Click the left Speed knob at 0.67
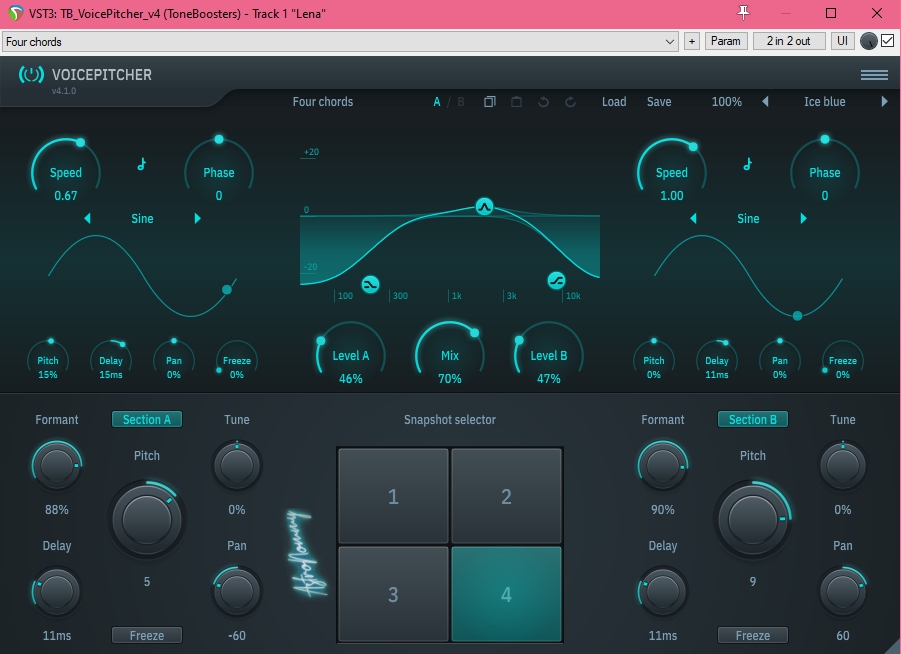This screenshot has height=654, width=901. tap(66, 172)
